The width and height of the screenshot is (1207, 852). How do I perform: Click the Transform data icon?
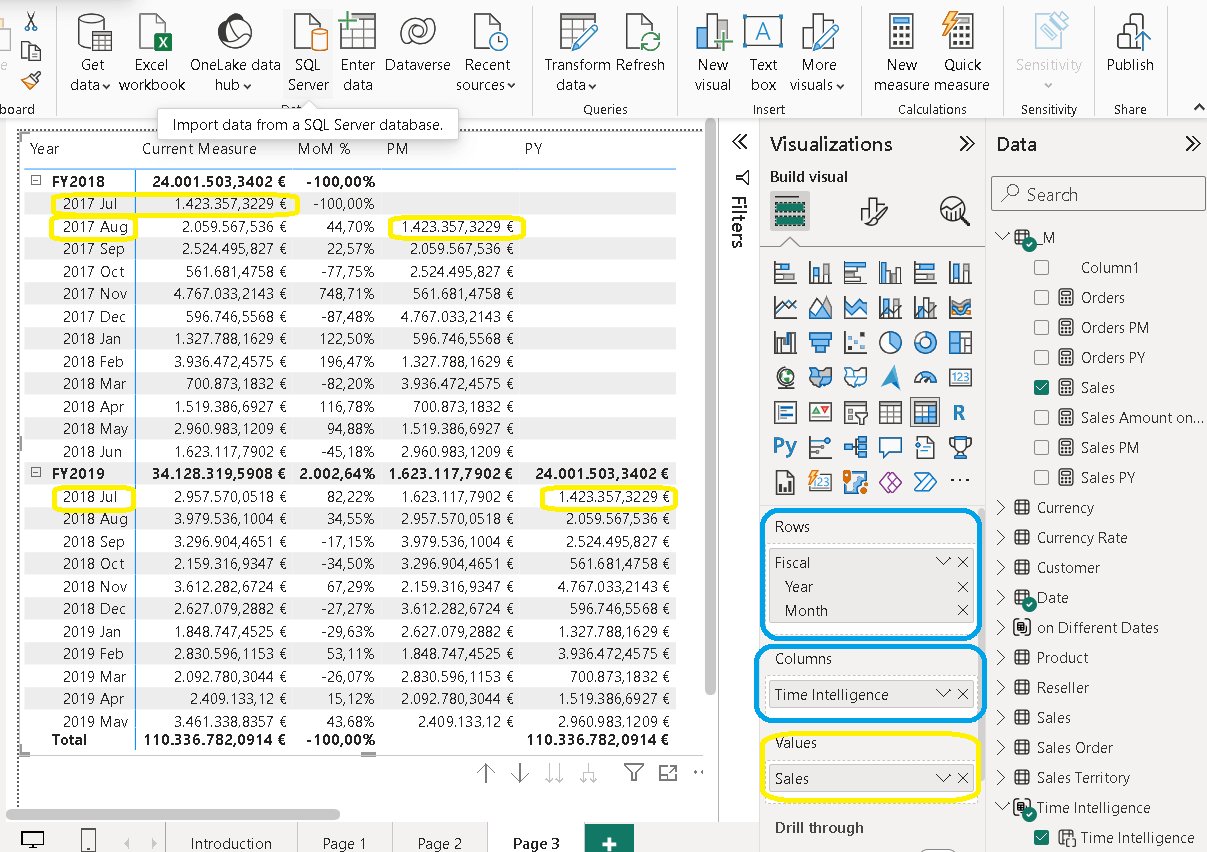(578, 33)
